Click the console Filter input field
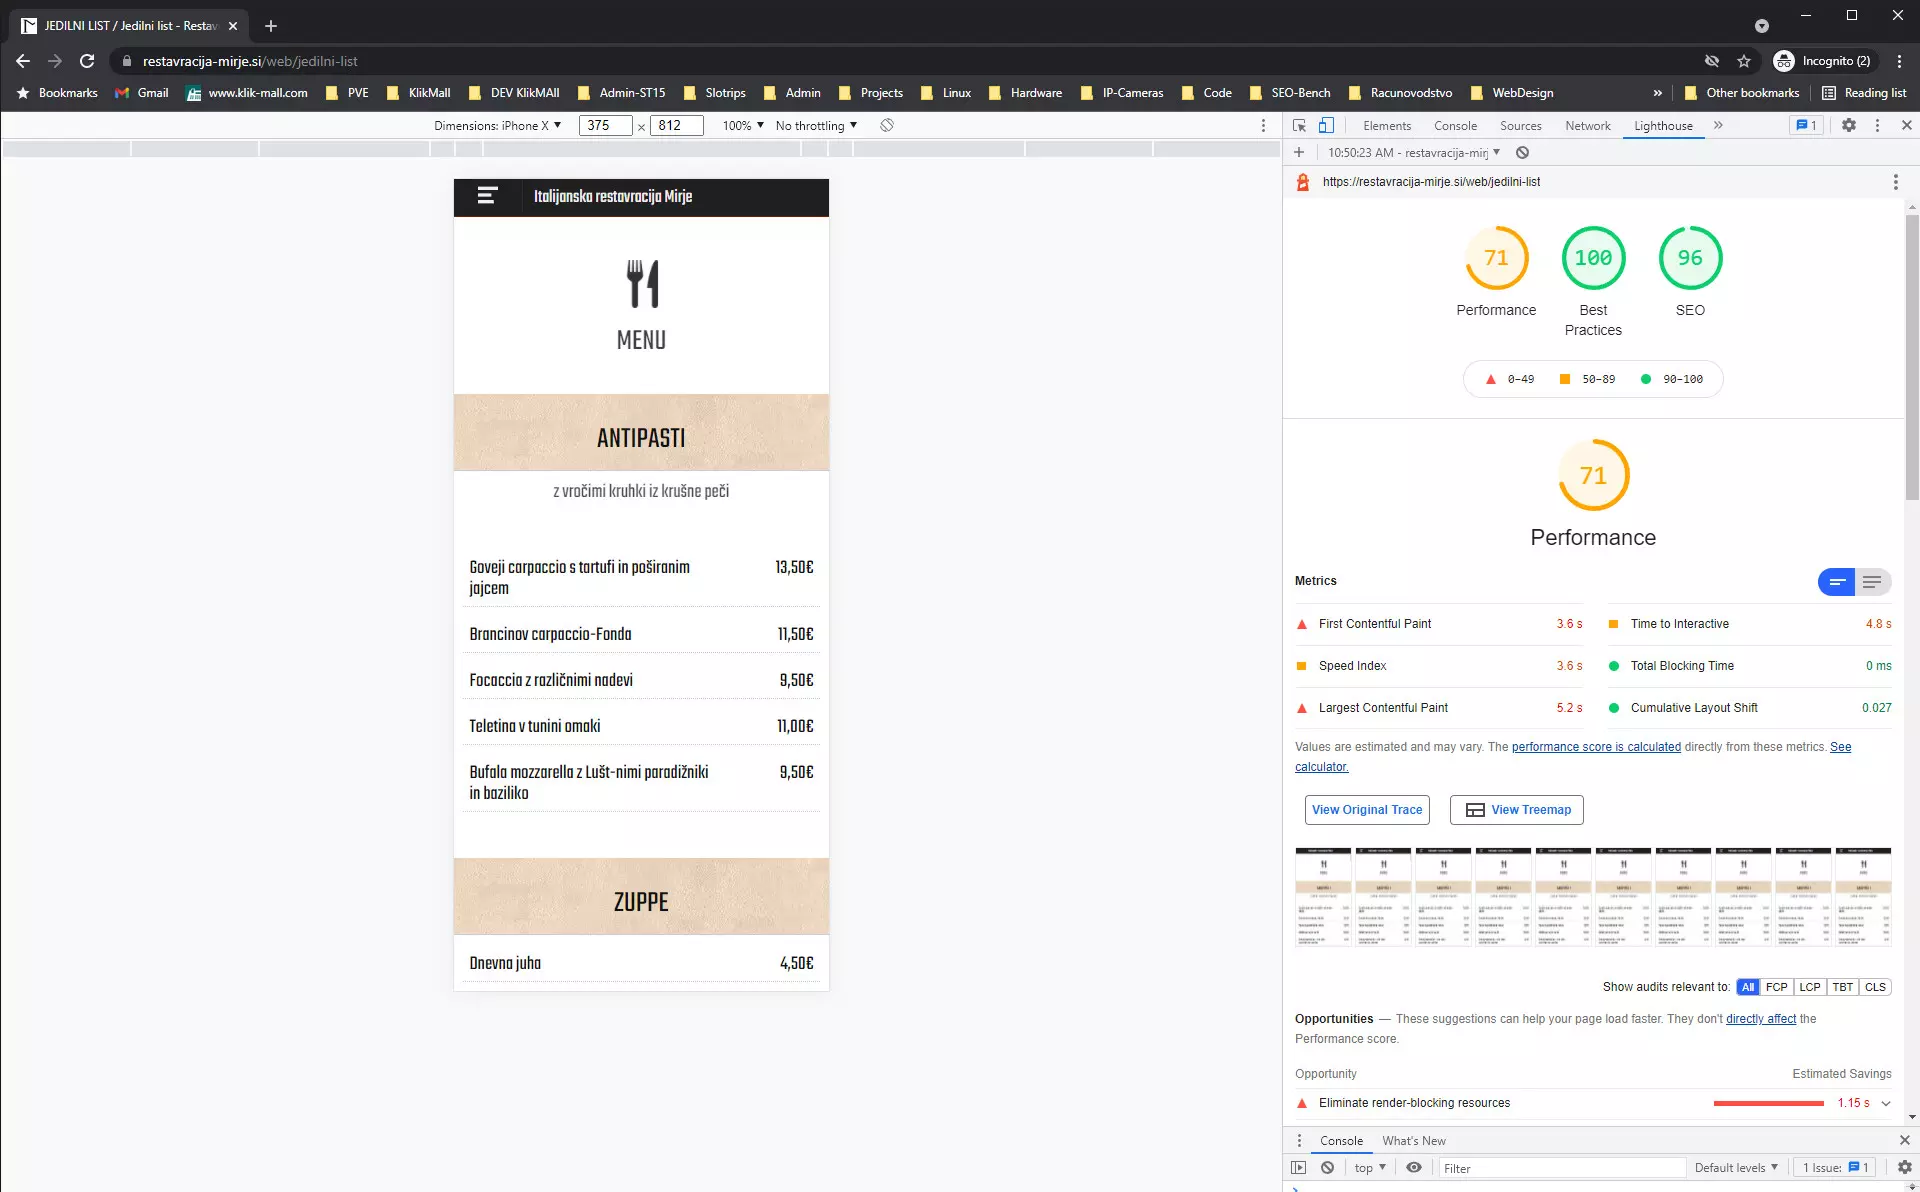The image size is (1920, 1192). [1560, 1168]
